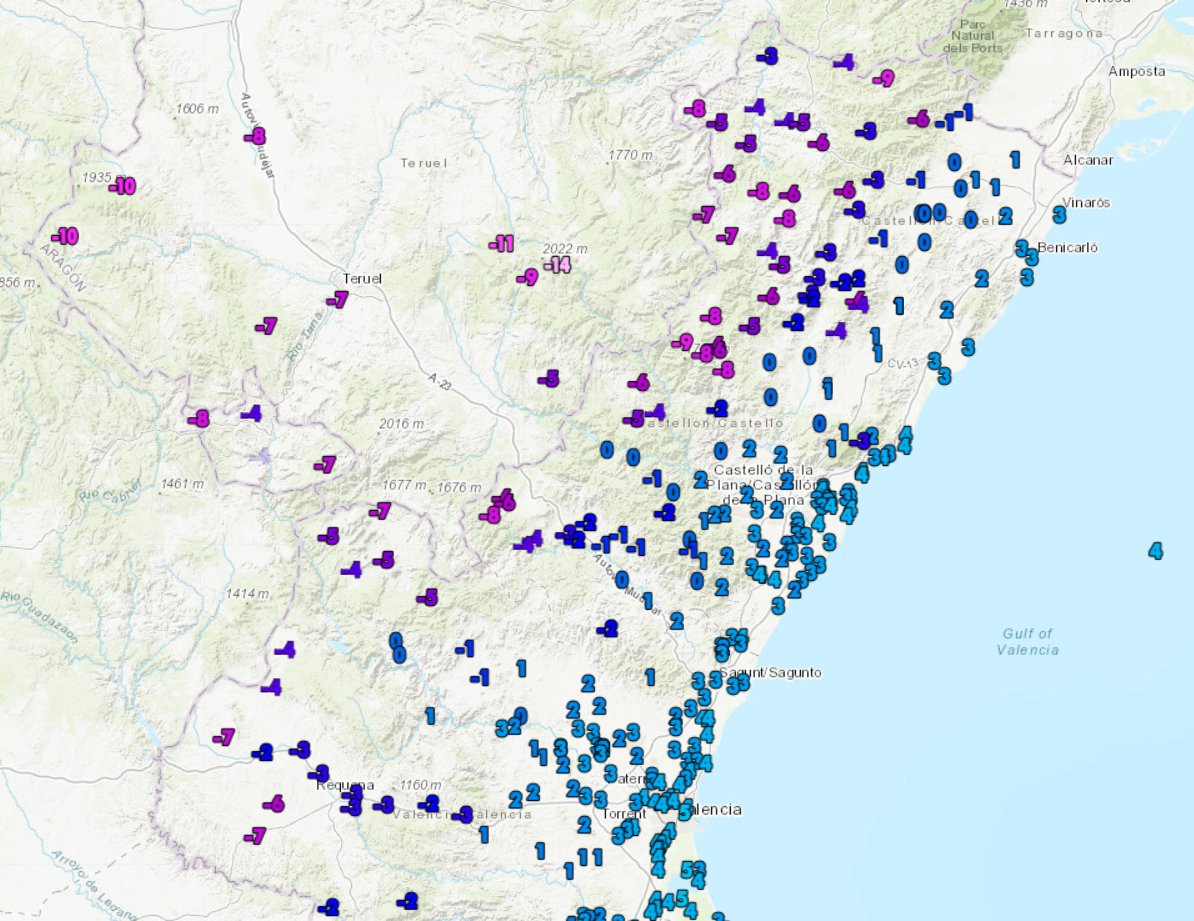This screenshot has height=921, width=1194.
Task: Select the Alcanar town label
Action: [1088, 160]
